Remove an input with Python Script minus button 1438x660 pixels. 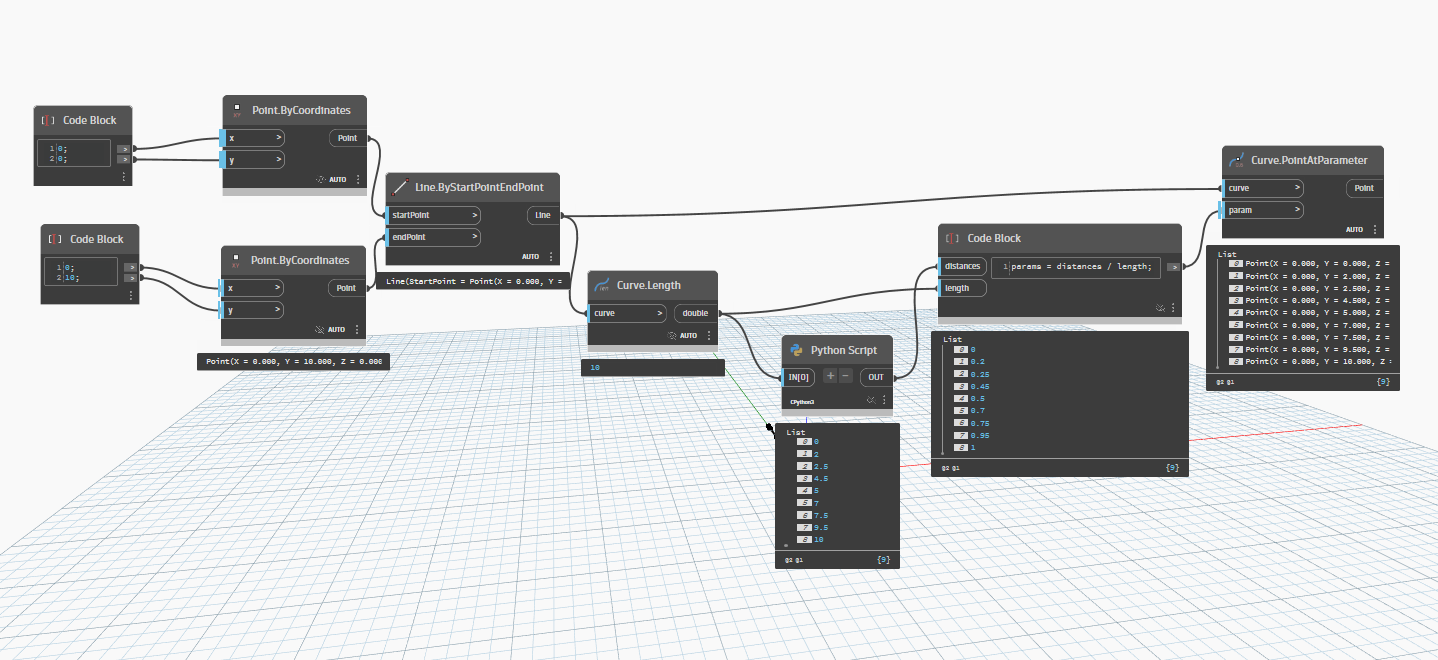[846, 376]
